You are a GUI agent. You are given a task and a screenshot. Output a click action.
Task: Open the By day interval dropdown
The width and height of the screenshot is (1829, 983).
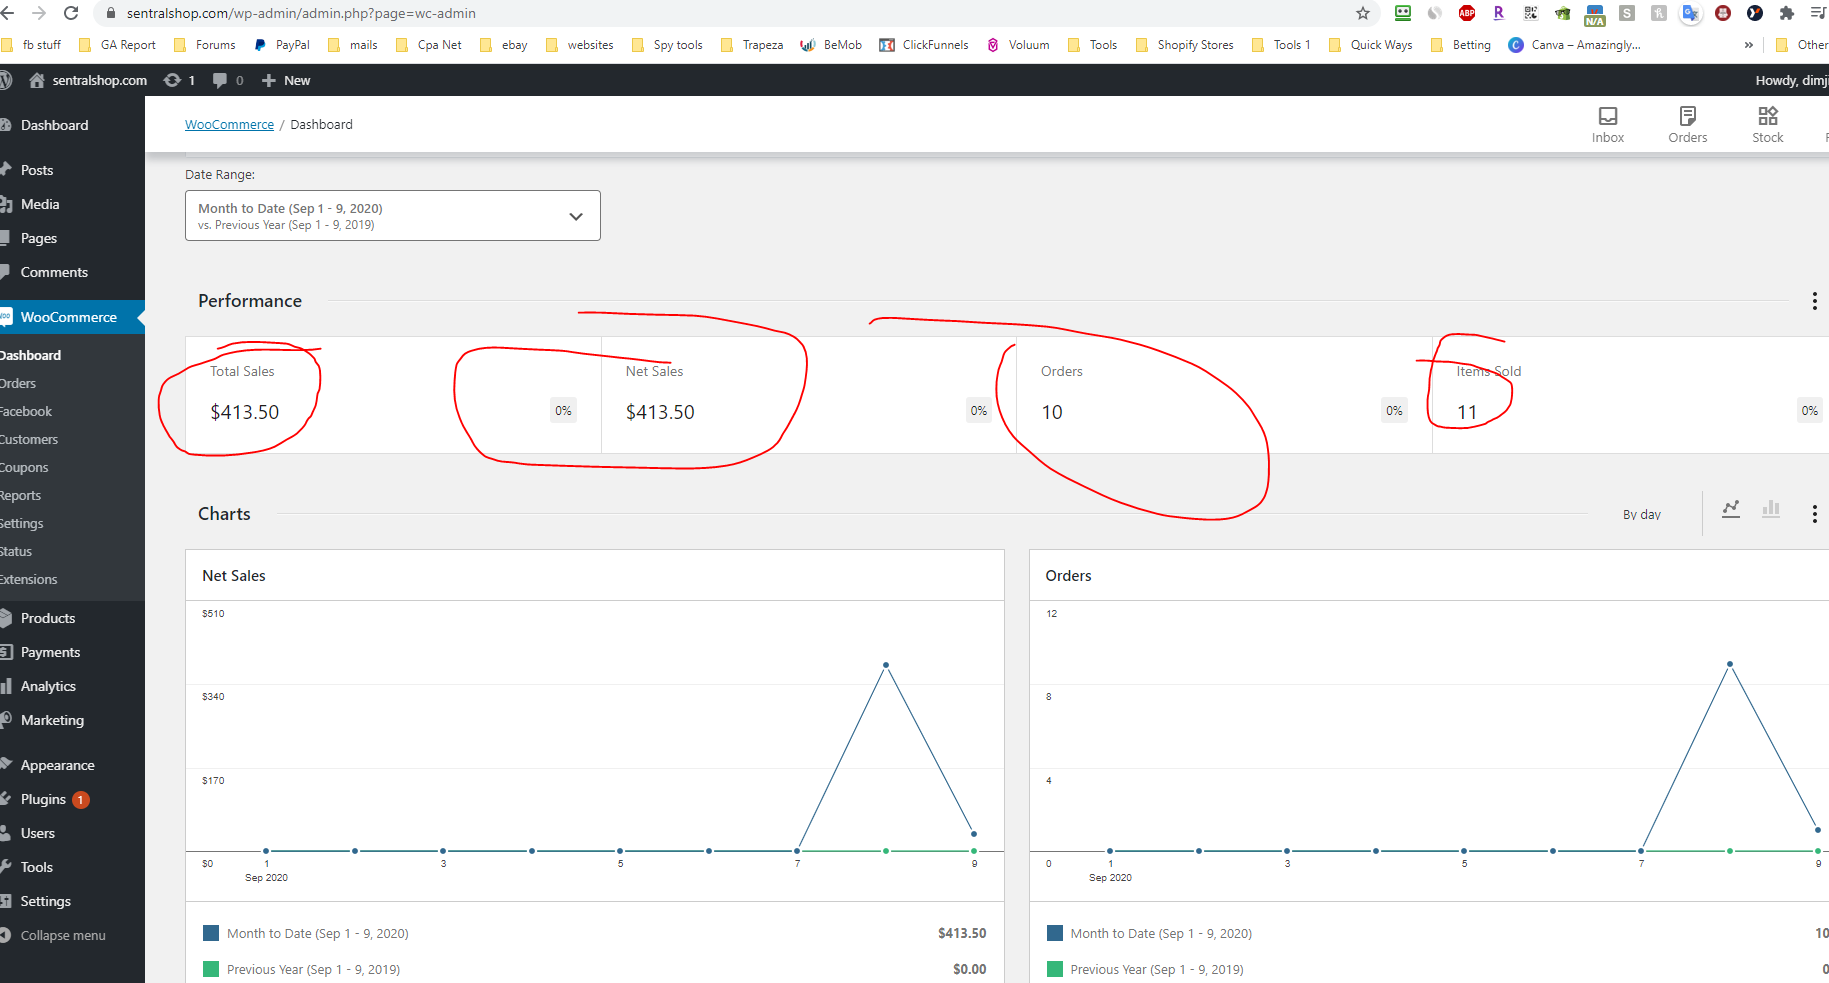tap(1642, 514)
